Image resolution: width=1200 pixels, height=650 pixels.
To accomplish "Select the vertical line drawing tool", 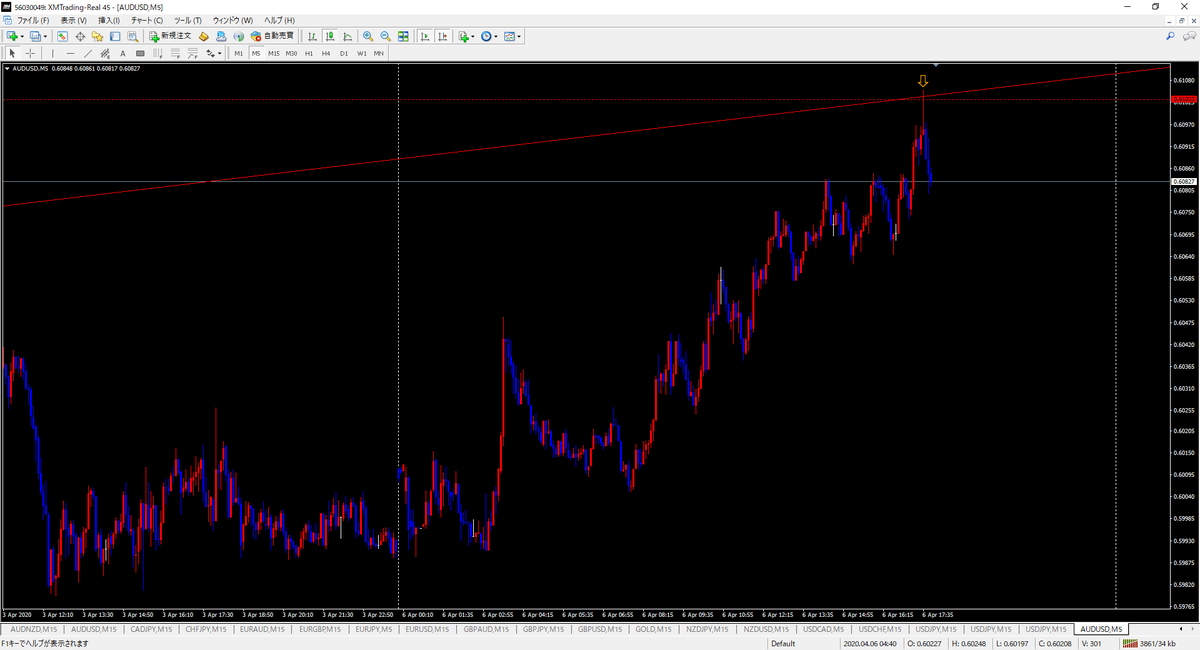I will tap(53, 53).
